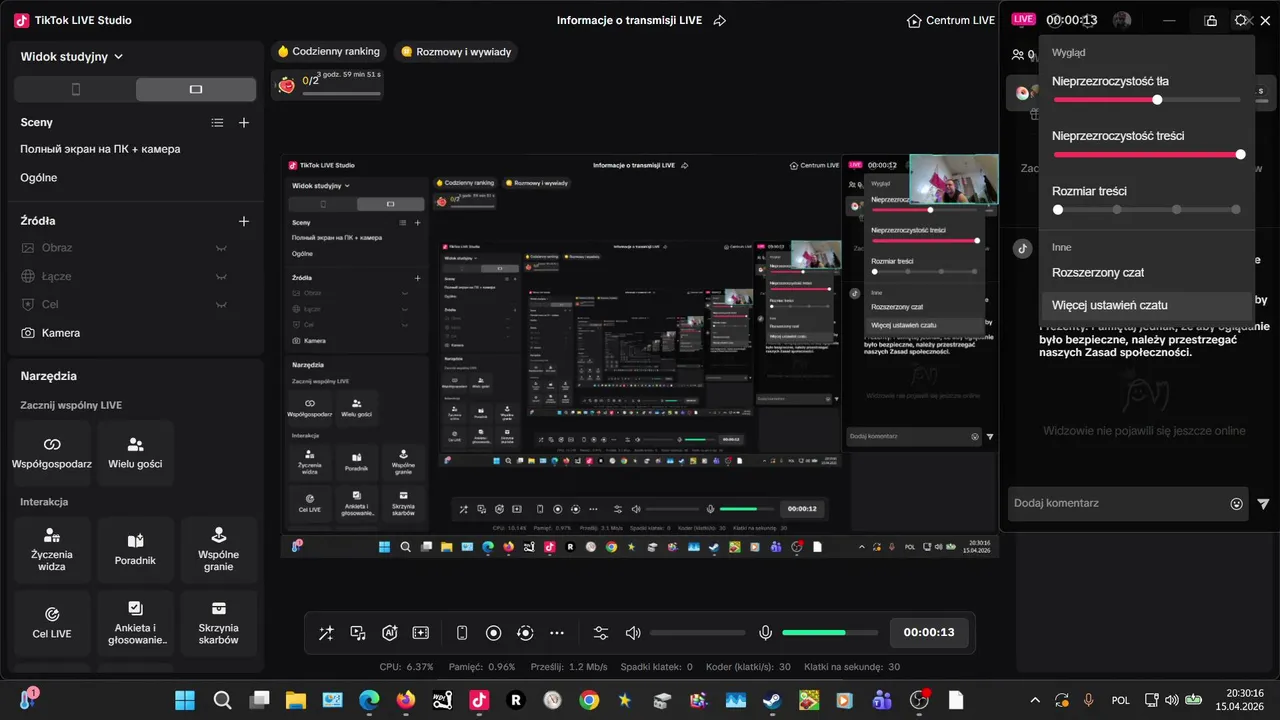Expand the Widok studyjny dropdown
Screen dimensions: 1280x720
tap(72, 57)
